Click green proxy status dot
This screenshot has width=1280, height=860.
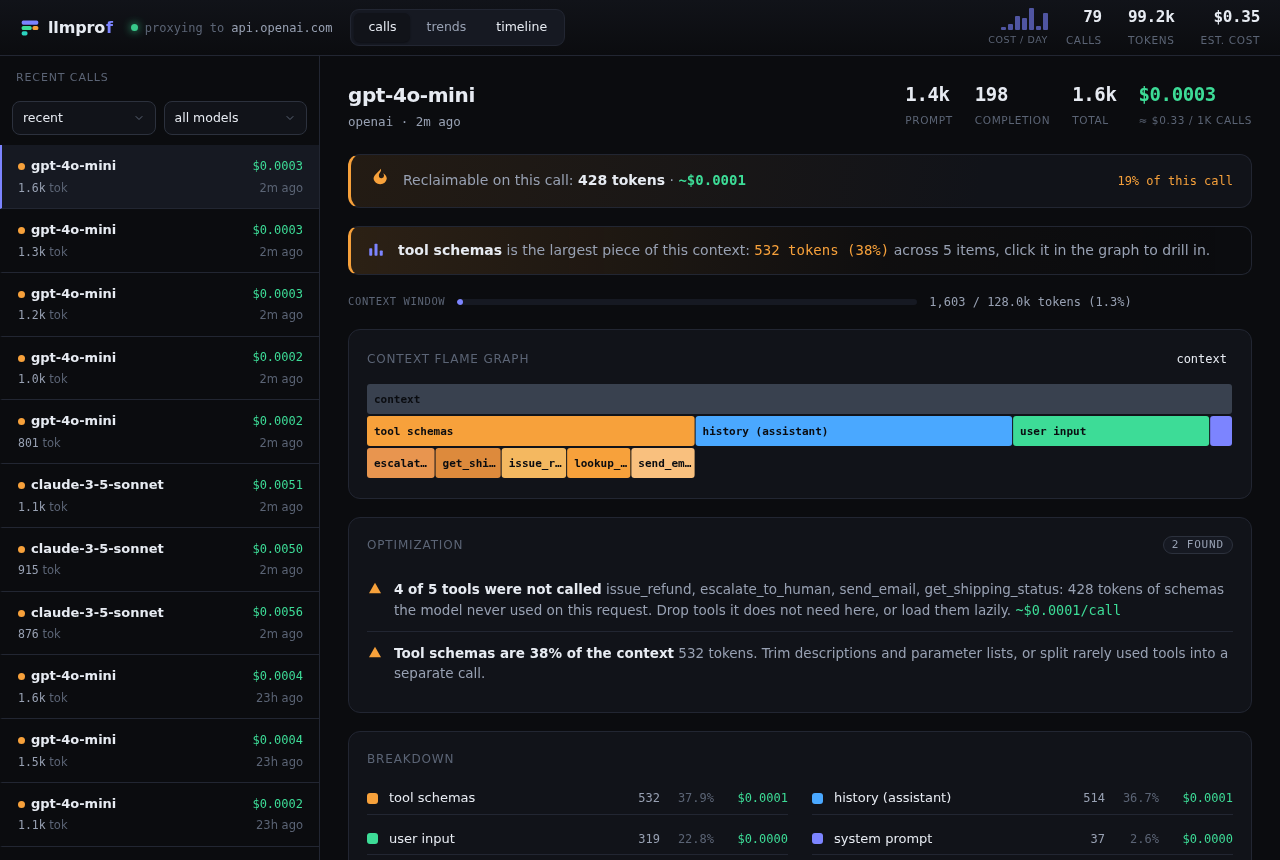tap(134, 27)
